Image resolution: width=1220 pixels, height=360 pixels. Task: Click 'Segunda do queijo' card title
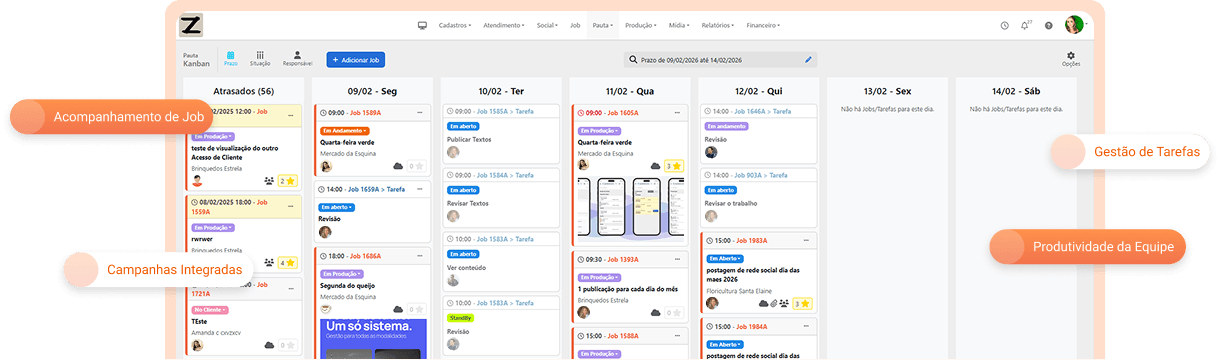click(348, 286)
